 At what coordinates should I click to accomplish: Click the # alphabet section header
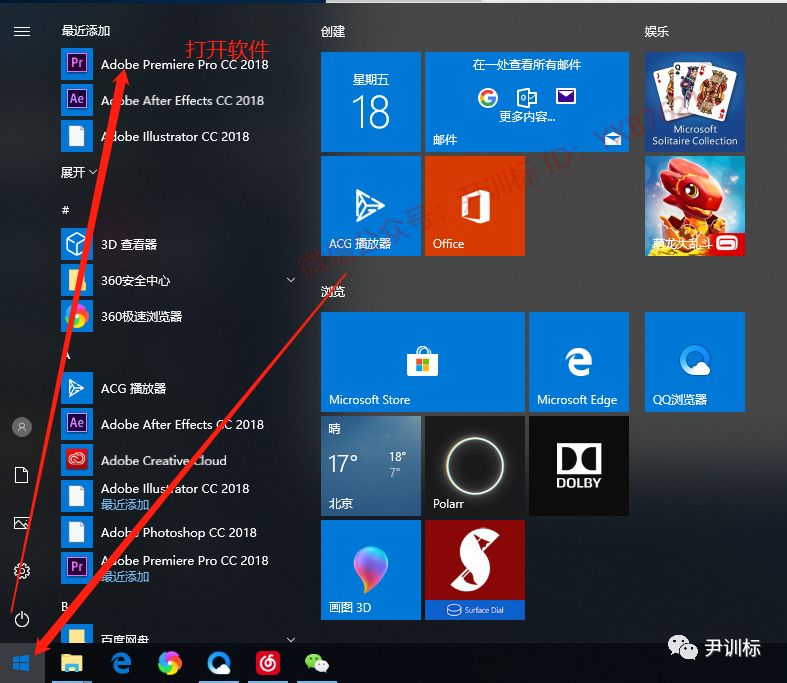[65, 210]
